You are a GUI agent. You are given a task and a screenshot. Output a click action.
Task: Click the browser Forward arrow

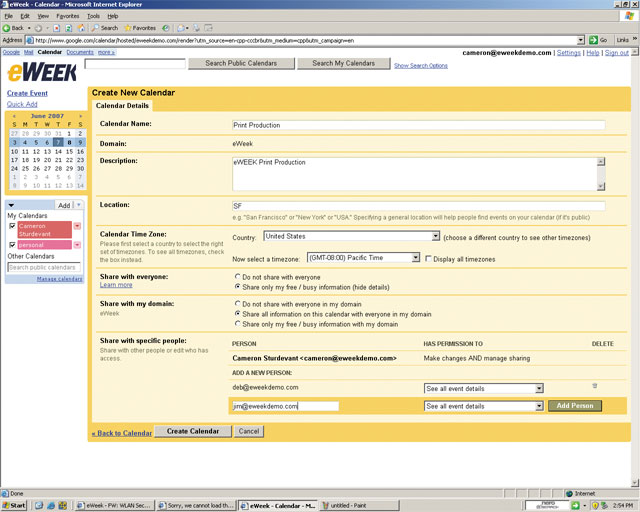tap(38, 28)
